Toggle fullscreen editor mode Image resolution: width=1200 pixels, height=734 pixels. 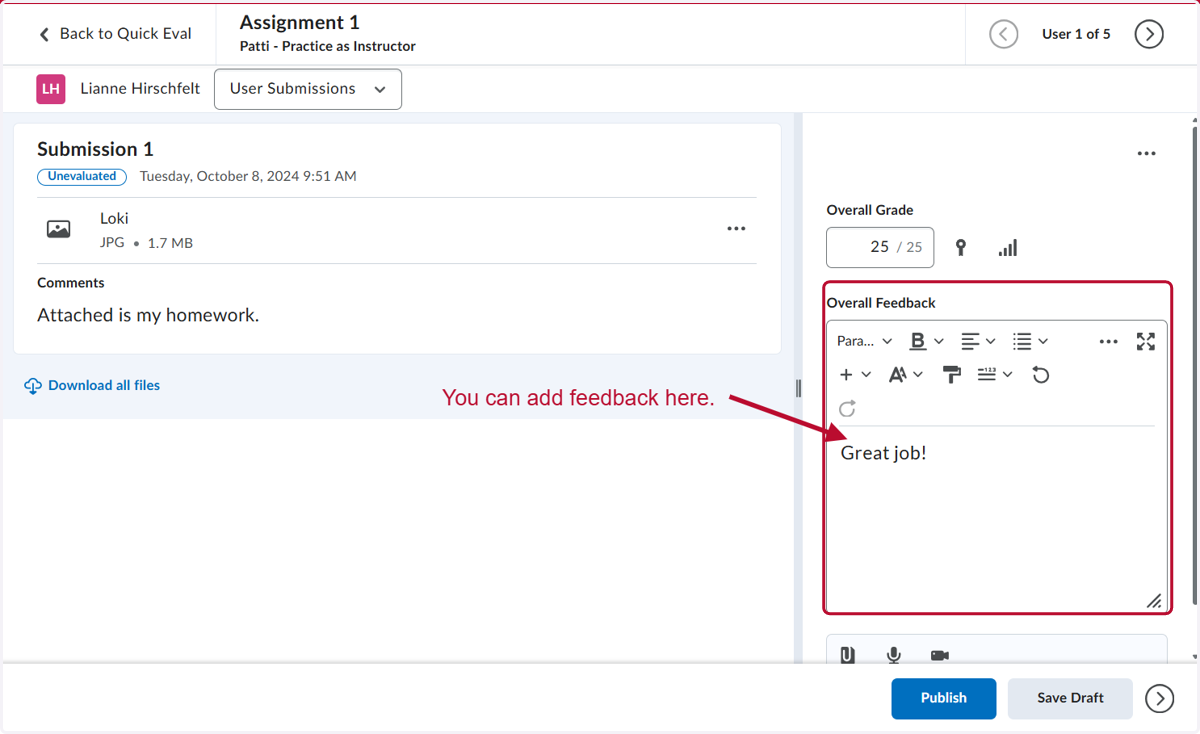coord(1146,341)
